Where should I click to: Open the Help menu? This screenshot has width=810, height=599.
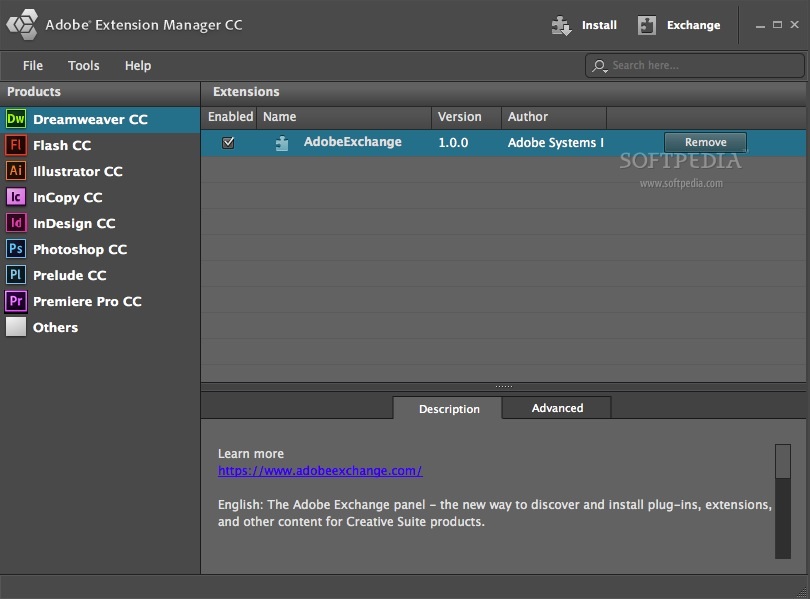tap(138, 66)
